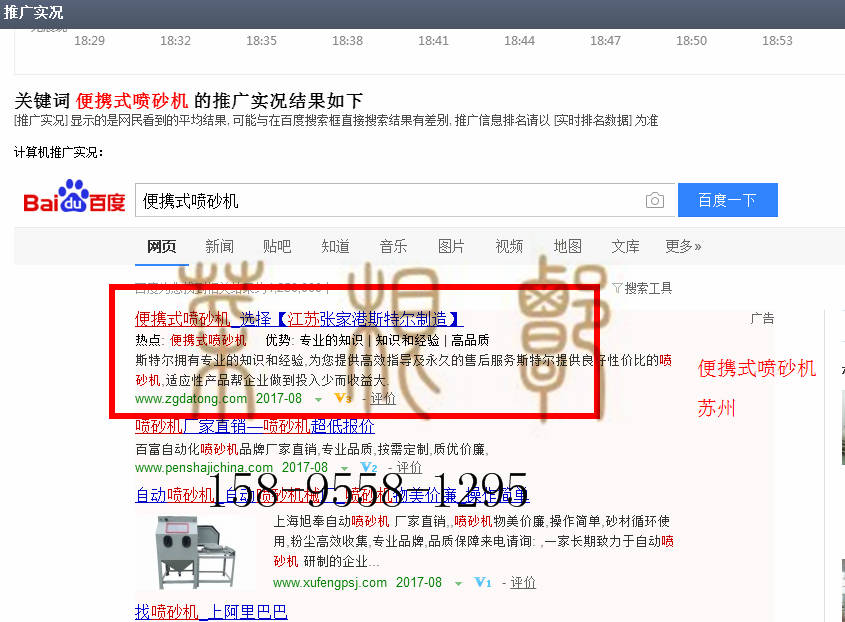Click 评价 next to zgdatong.com result
This screenshot has height=622, width=845.
point(383,398)
